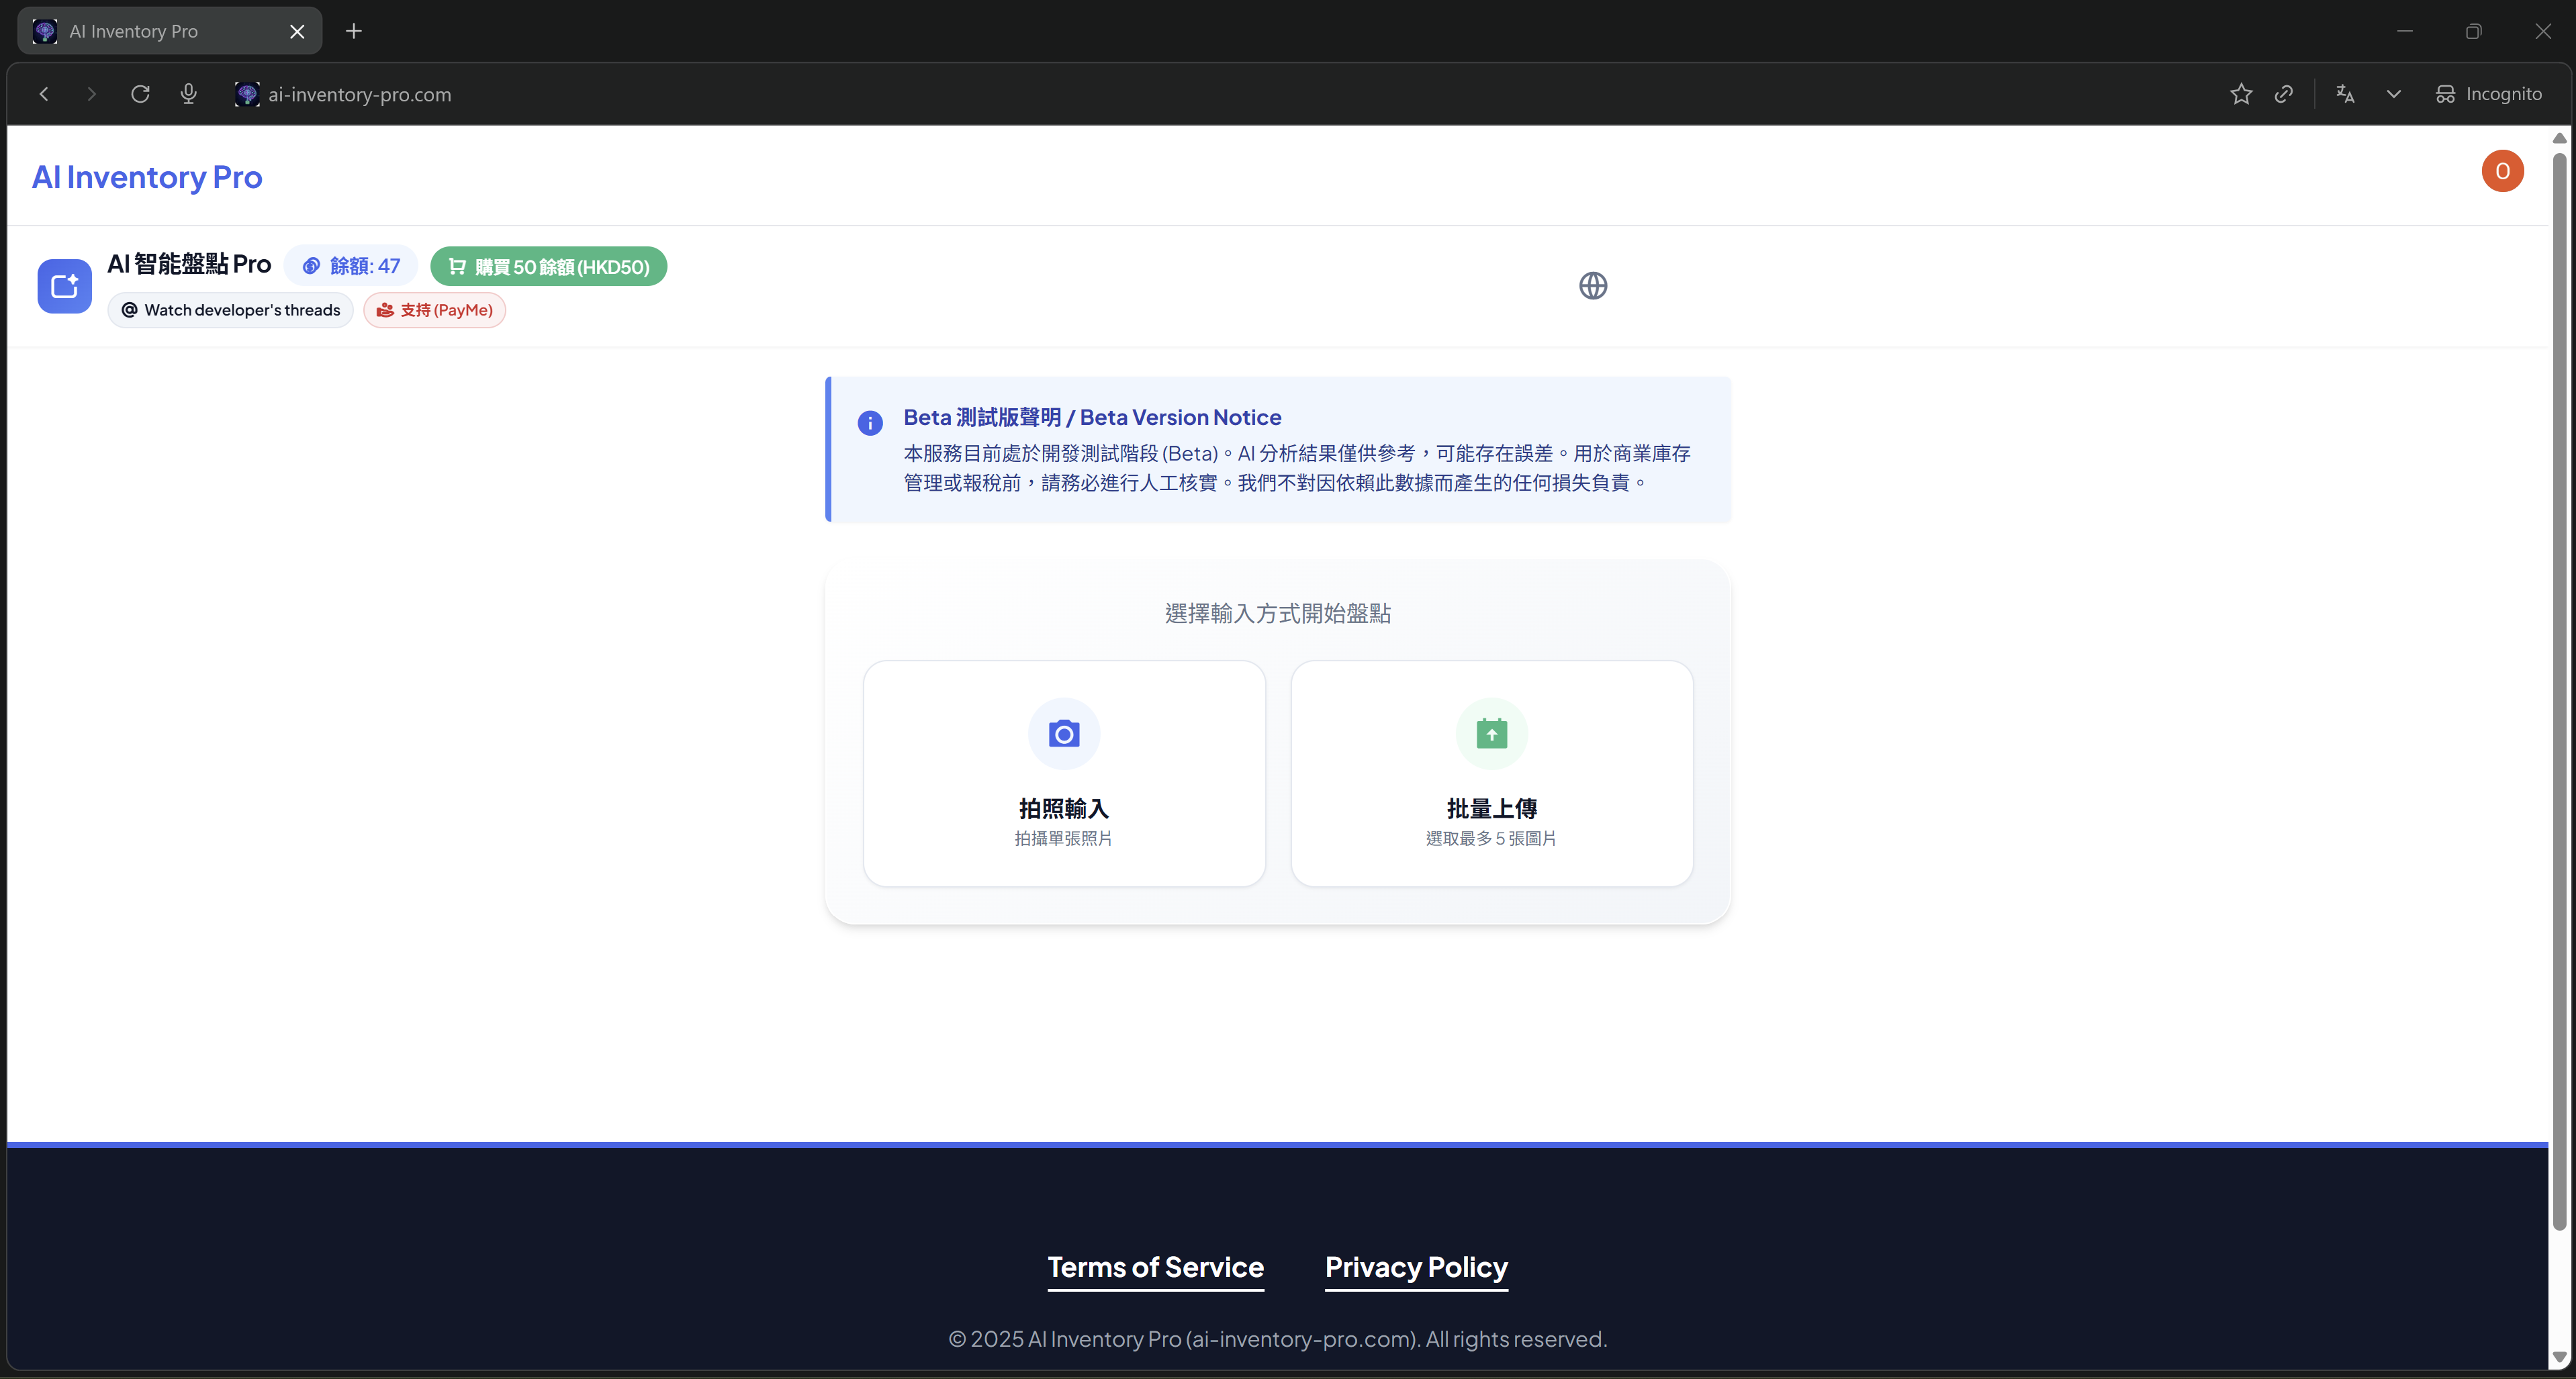Open a new browser tab
The height and width of the screenshot is (1379, 2576).
pyautogui.click(x=354, y=31)
